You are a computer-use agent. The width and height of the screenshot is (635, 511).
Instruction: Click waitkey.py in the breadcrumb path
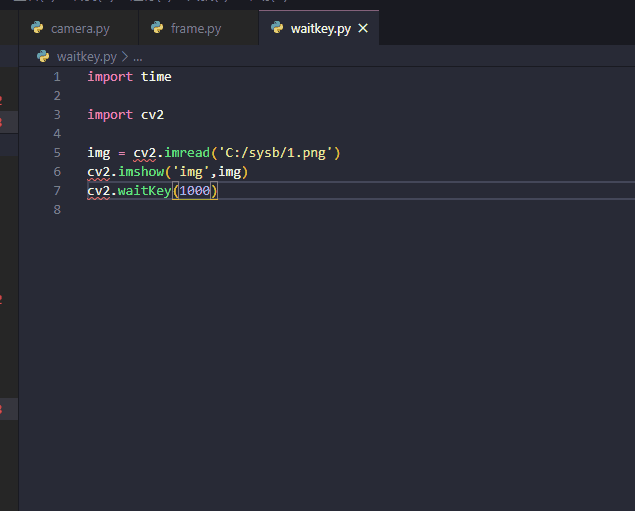click(x=87, y=57)
